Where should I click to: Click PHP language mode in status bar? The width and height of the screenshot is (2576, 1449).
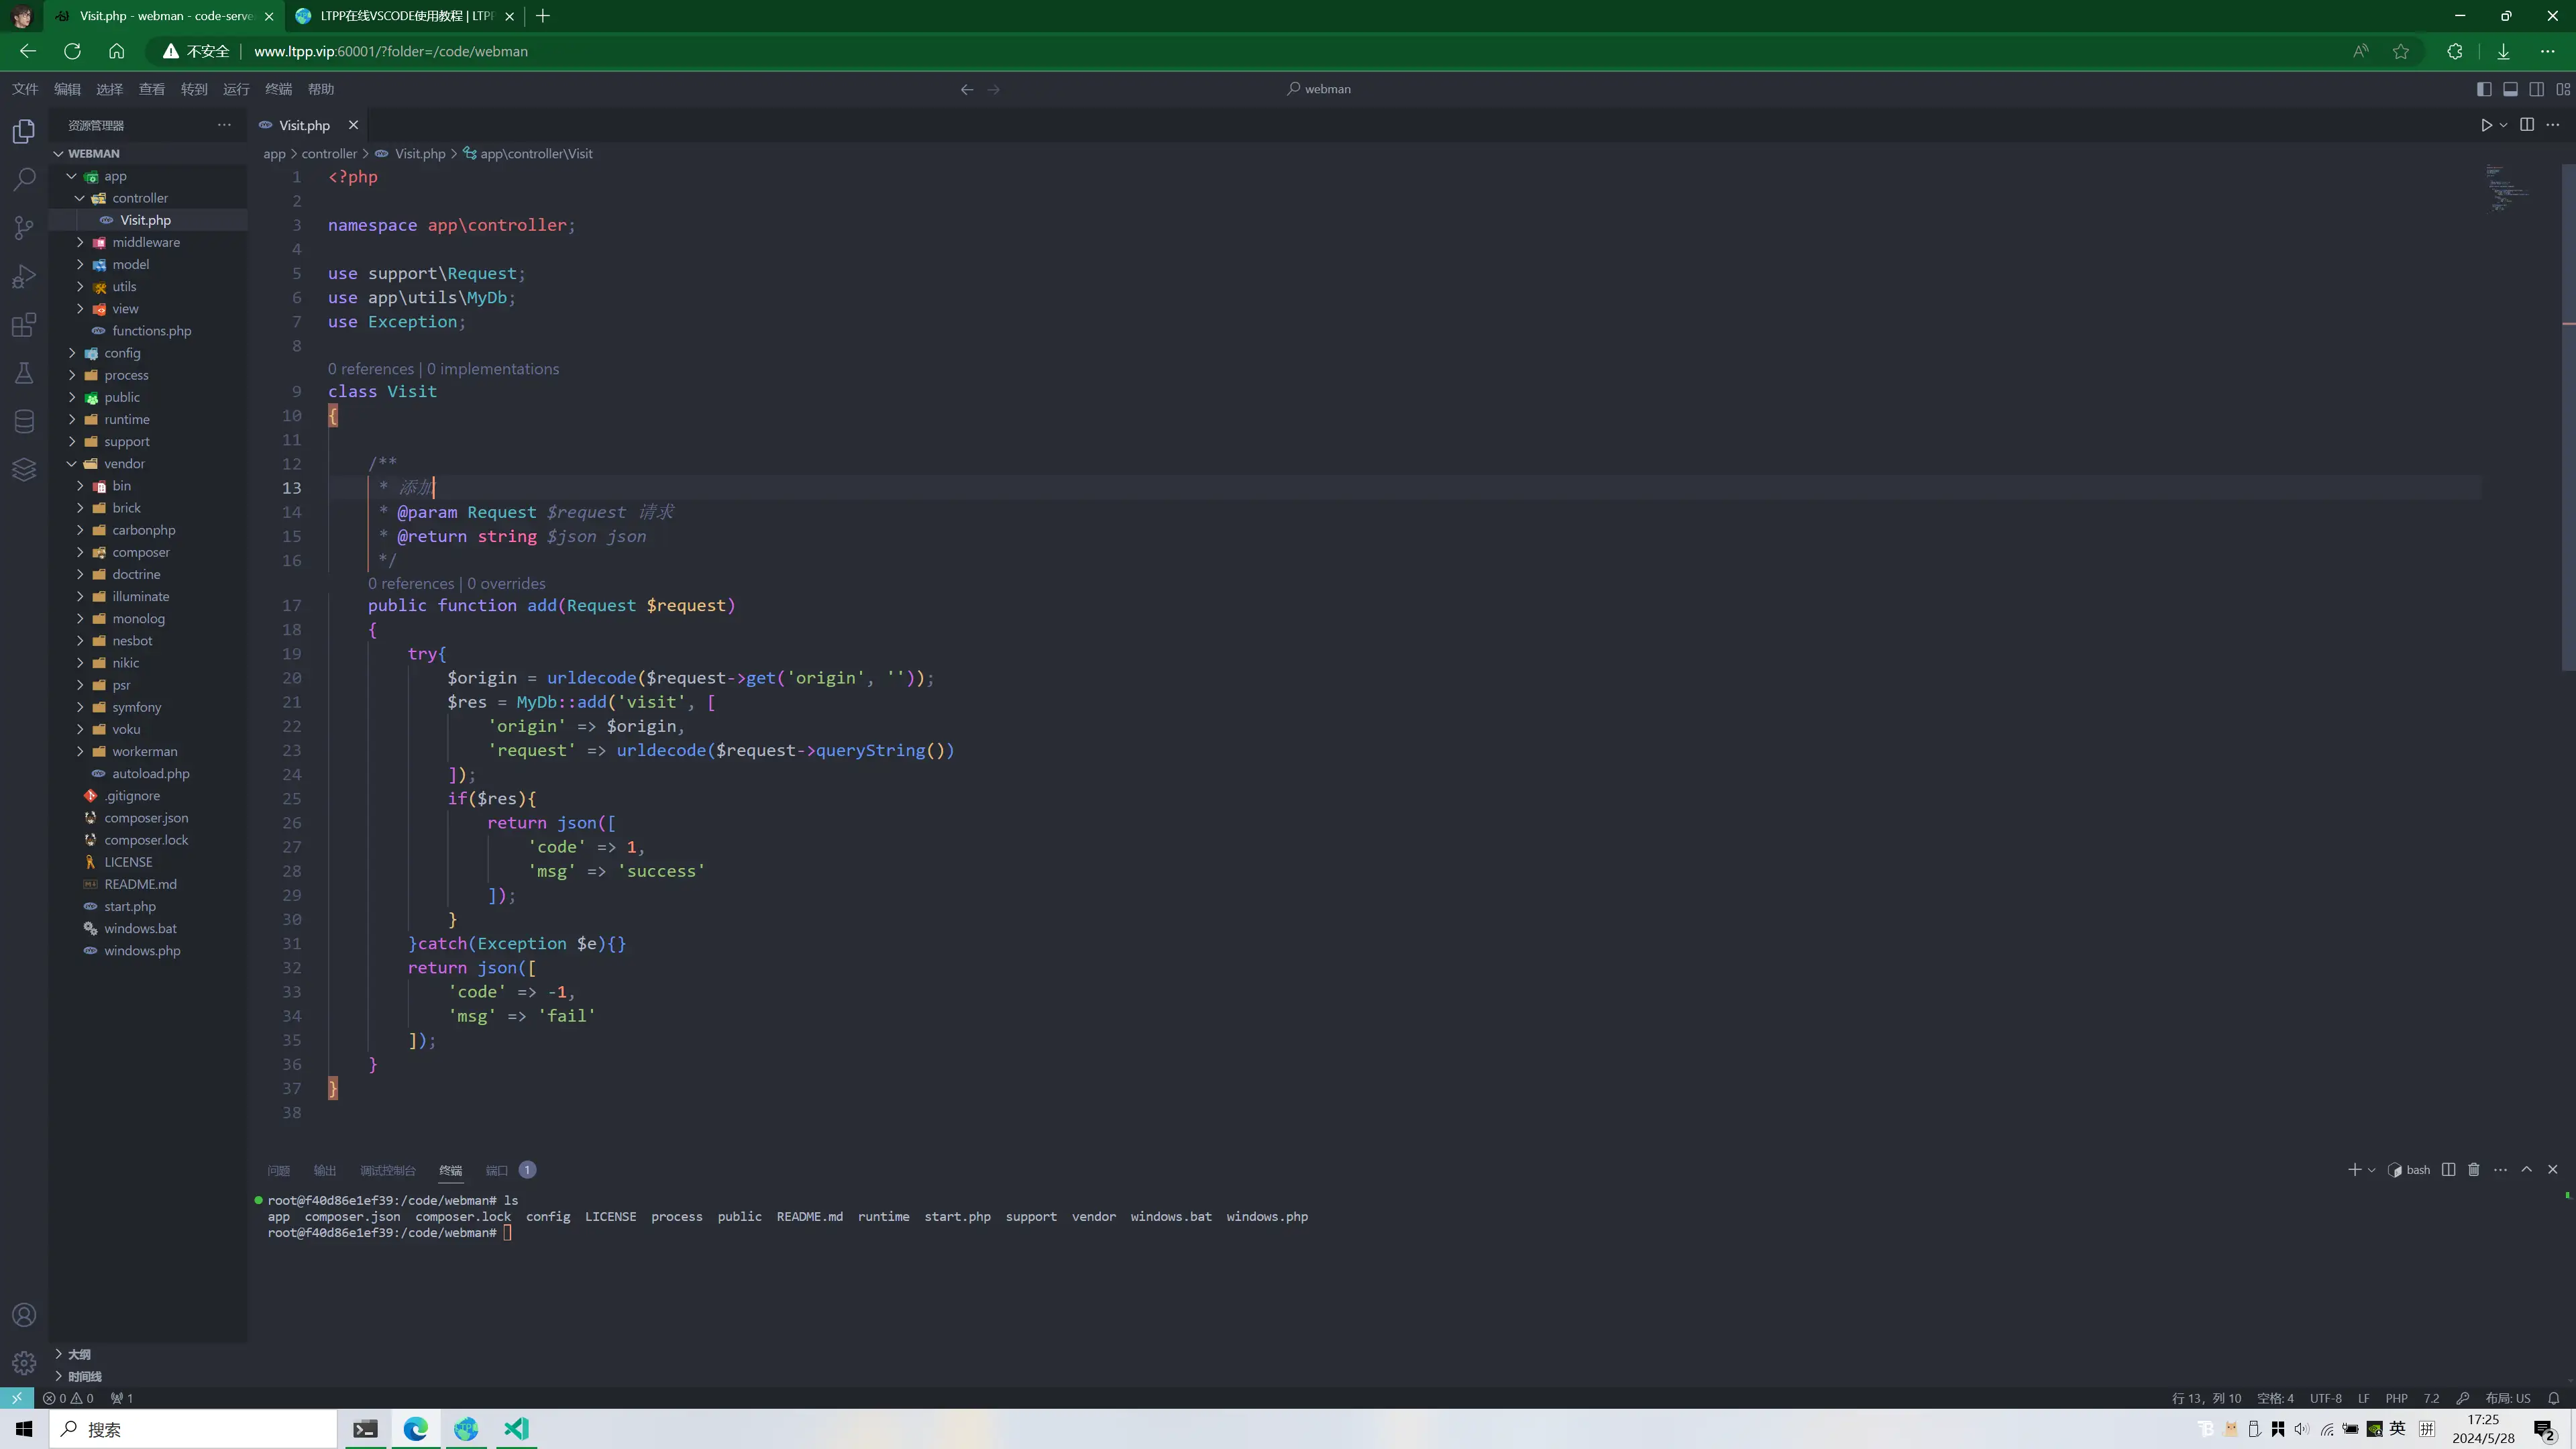[x=2396, y=1398]
